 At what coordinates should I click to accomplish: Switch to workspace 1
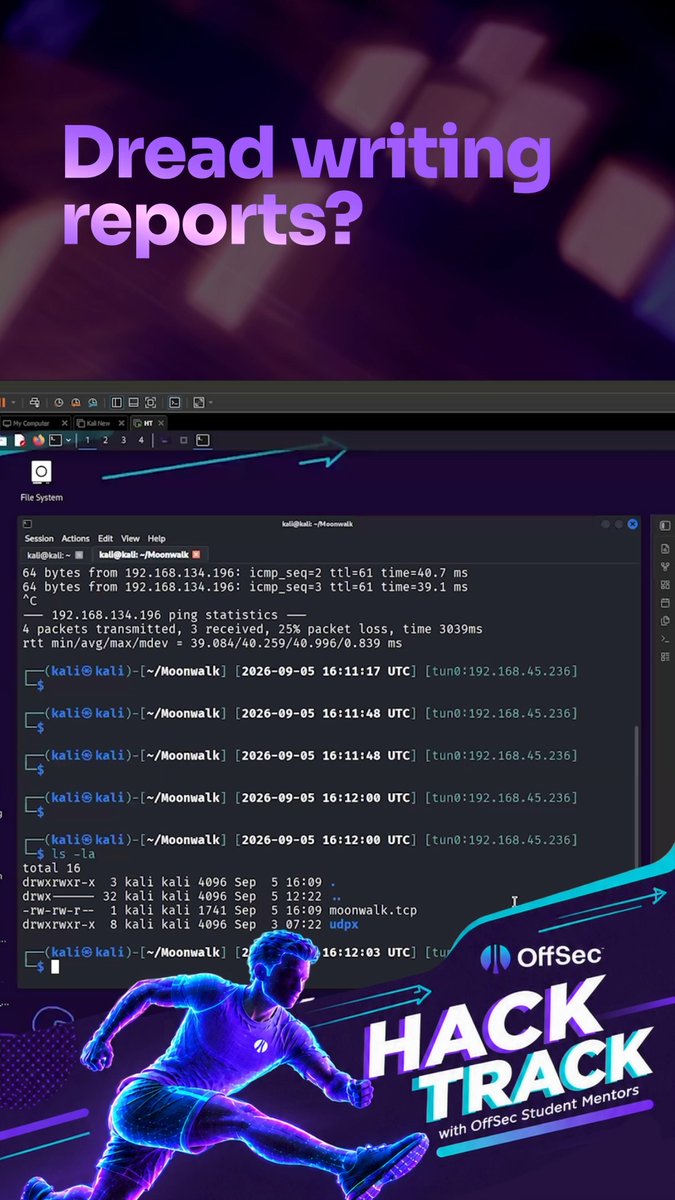click(87, 440)
